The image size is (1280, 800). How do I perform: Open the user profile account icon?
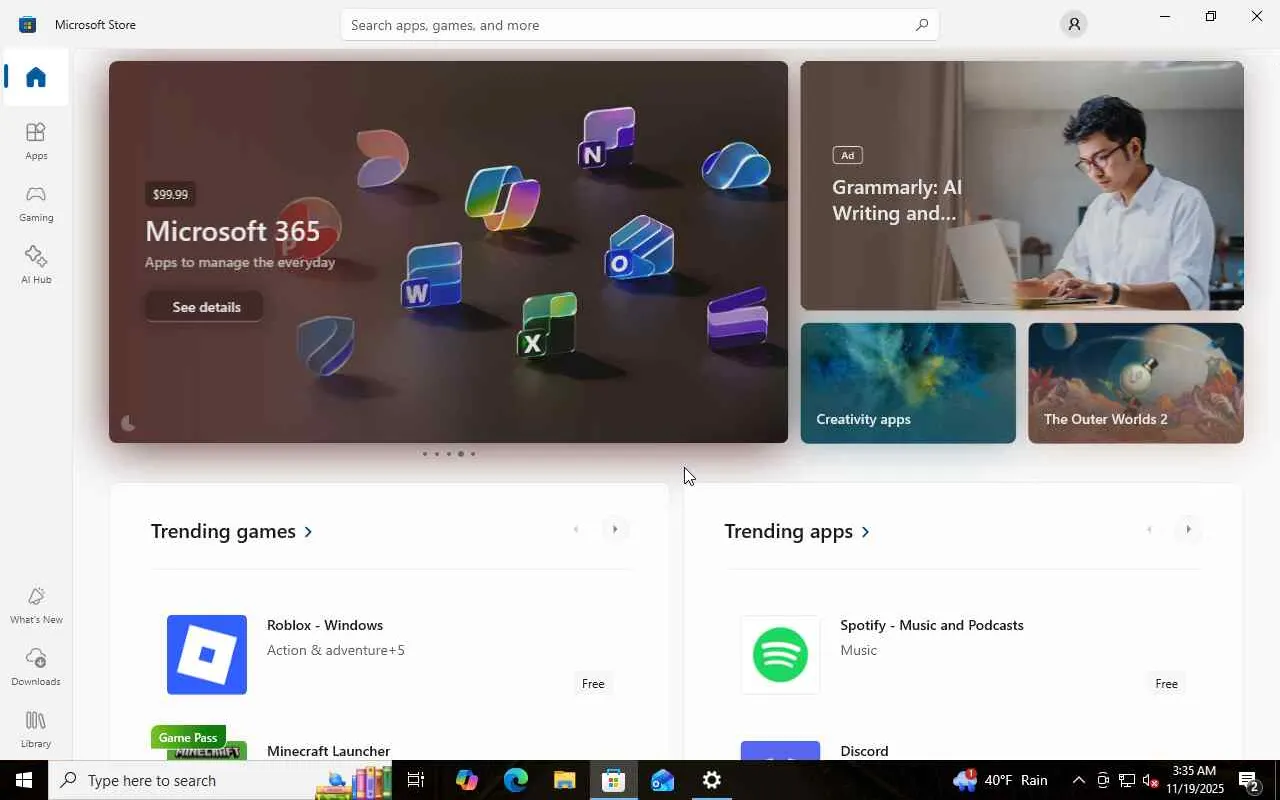[1074, 24]
